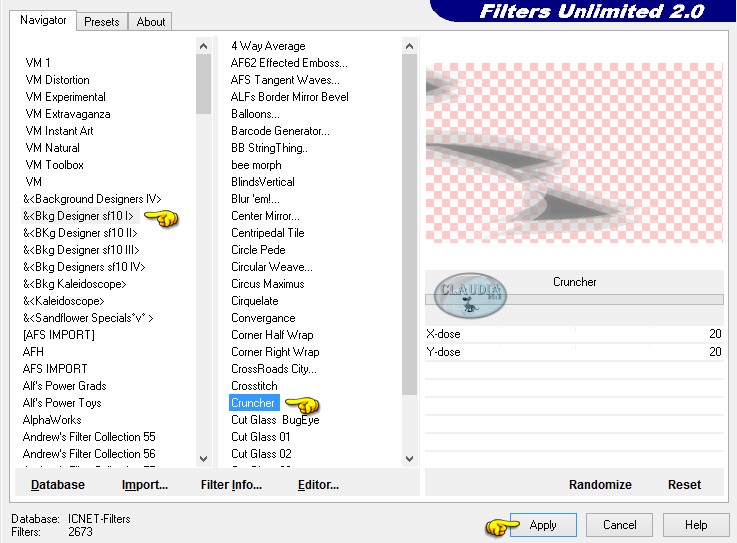Open the Presets tab
The width and height of the screenshot is (737, 543).
[102, 22]
